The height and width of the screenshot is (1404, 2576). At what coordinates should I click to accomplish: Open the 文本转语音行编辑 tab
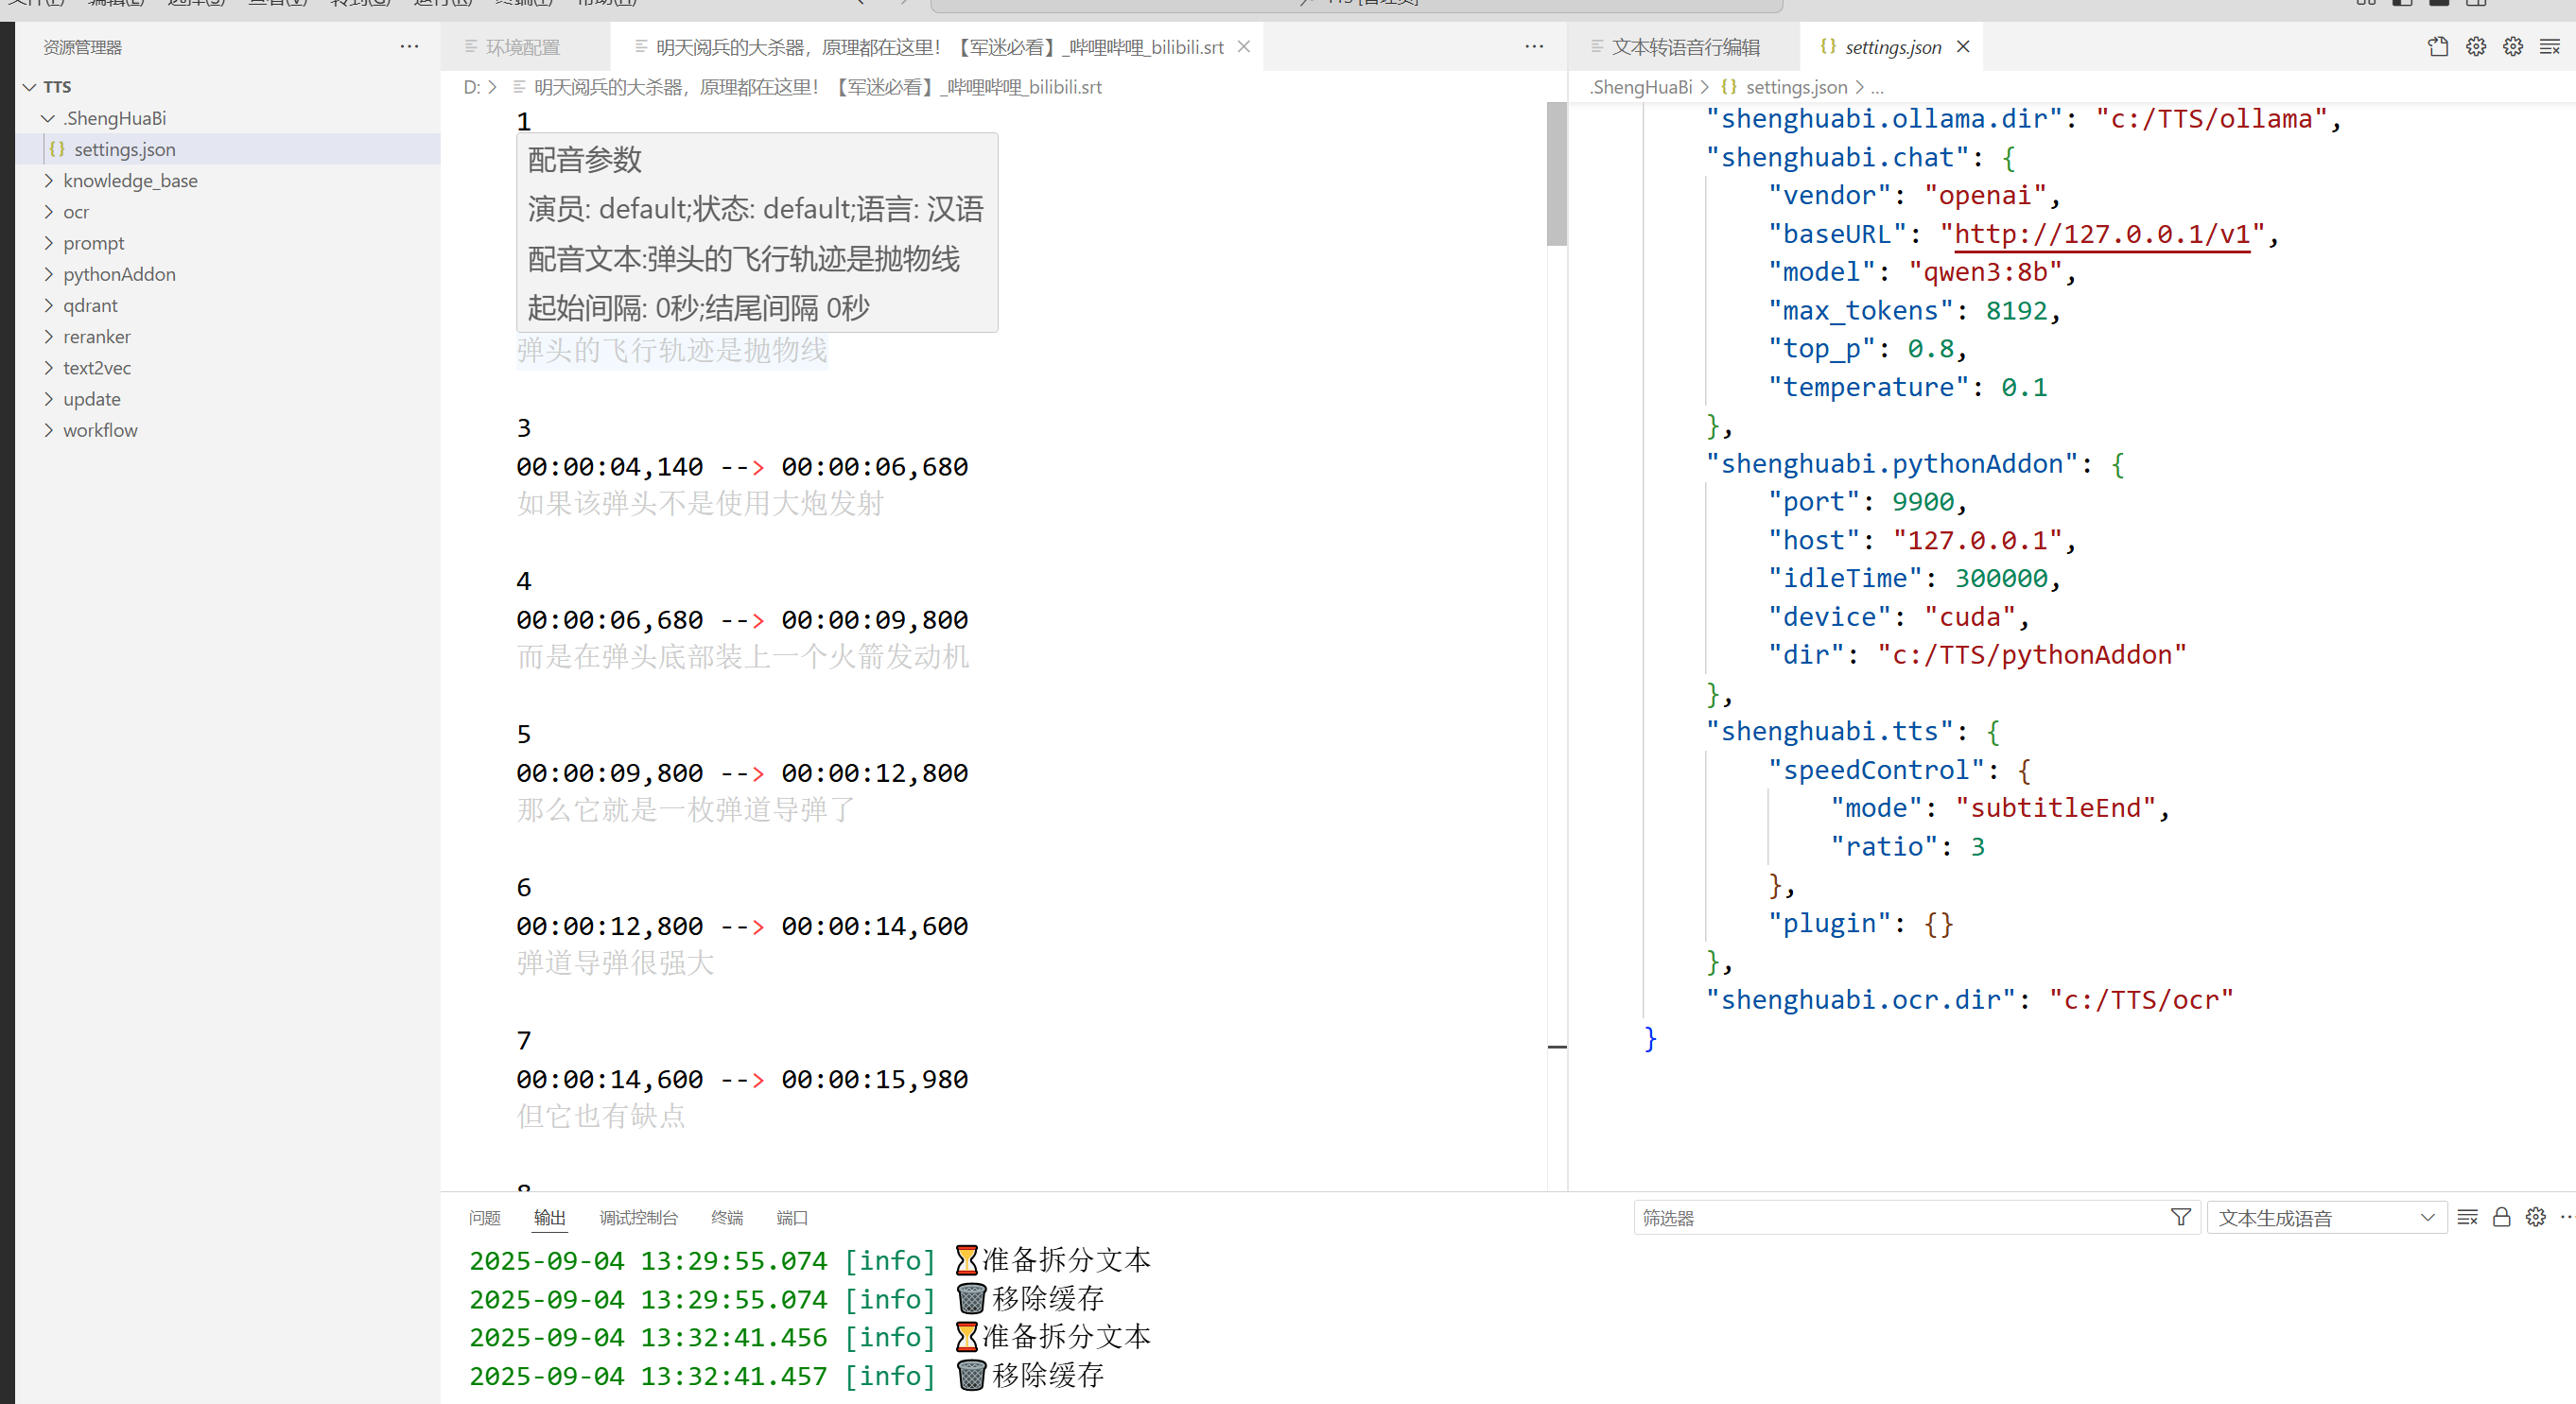click(1685, 47)
